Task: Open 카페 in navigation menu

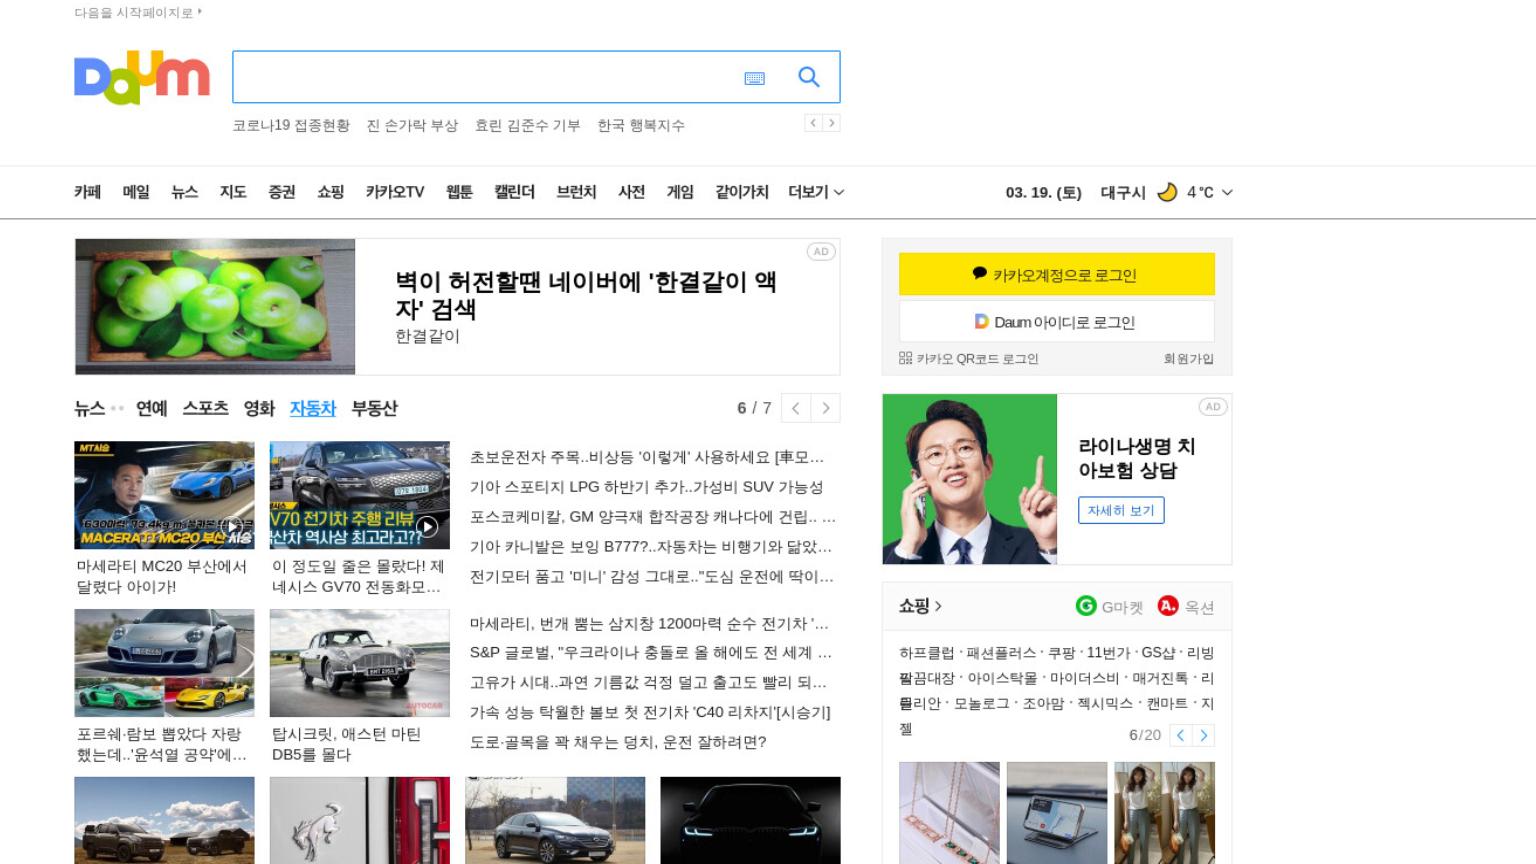Action: pos(88,192)
